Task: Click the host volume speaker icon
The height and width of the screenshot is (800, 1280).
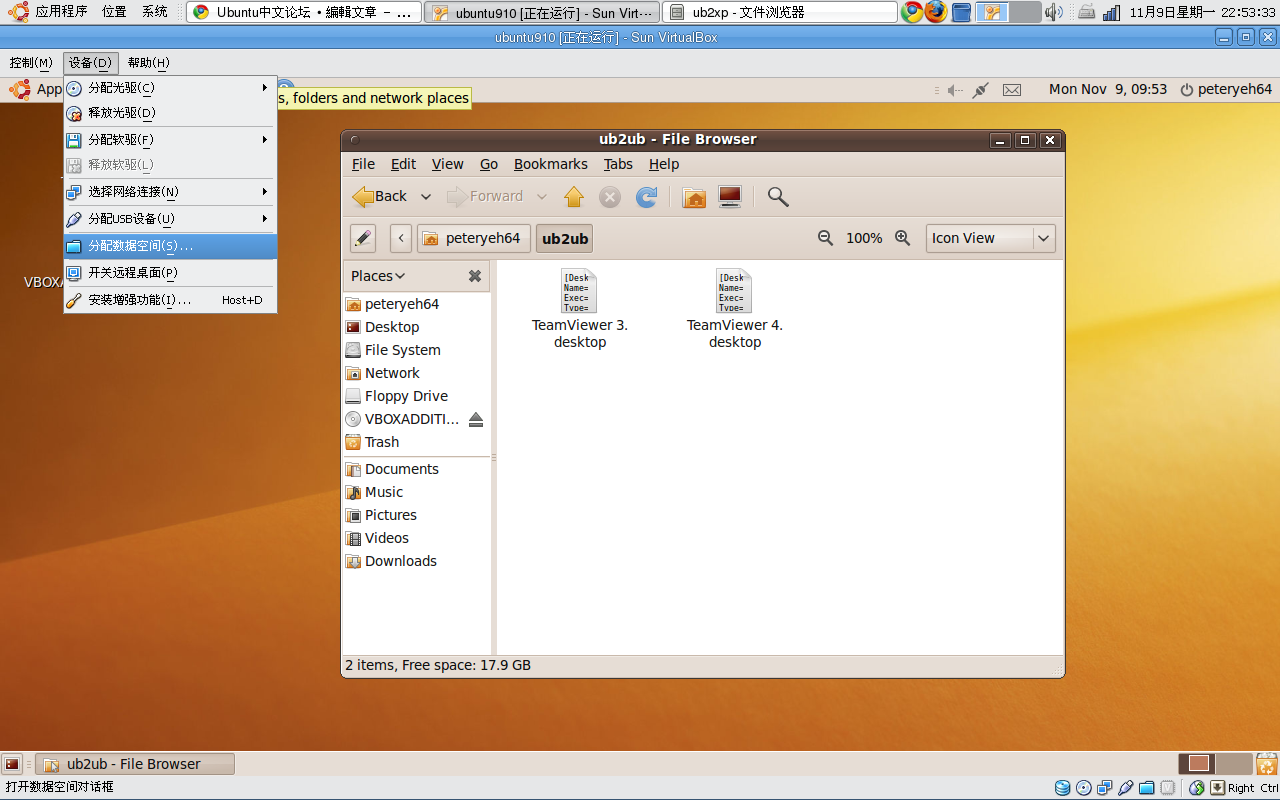Action: (1054, 12)
